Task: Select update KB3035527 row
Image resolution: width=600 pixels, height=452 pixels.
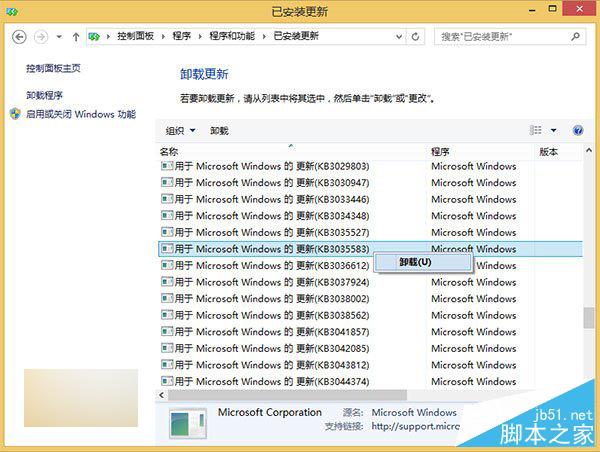Action: (370, 232)
